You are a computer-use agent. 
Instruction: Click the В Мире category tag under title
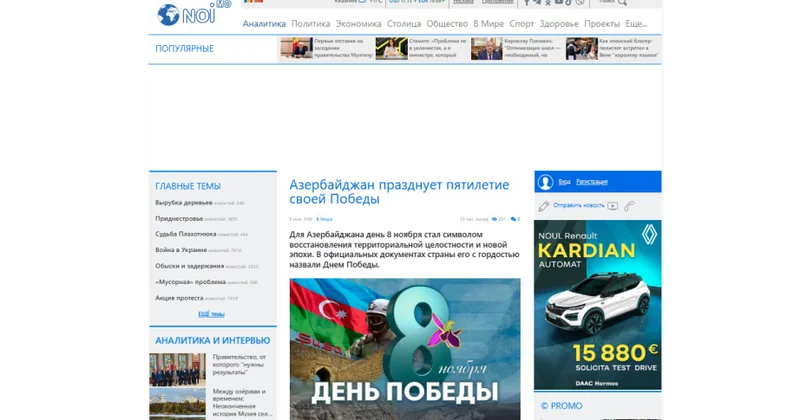tap(324, 219)
